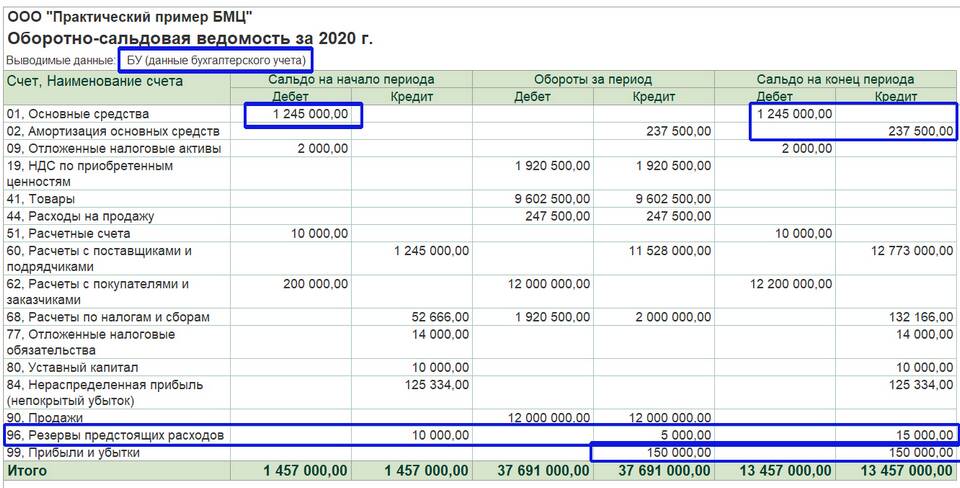Click total opening debit 1 457 000,00

(306, 471)
